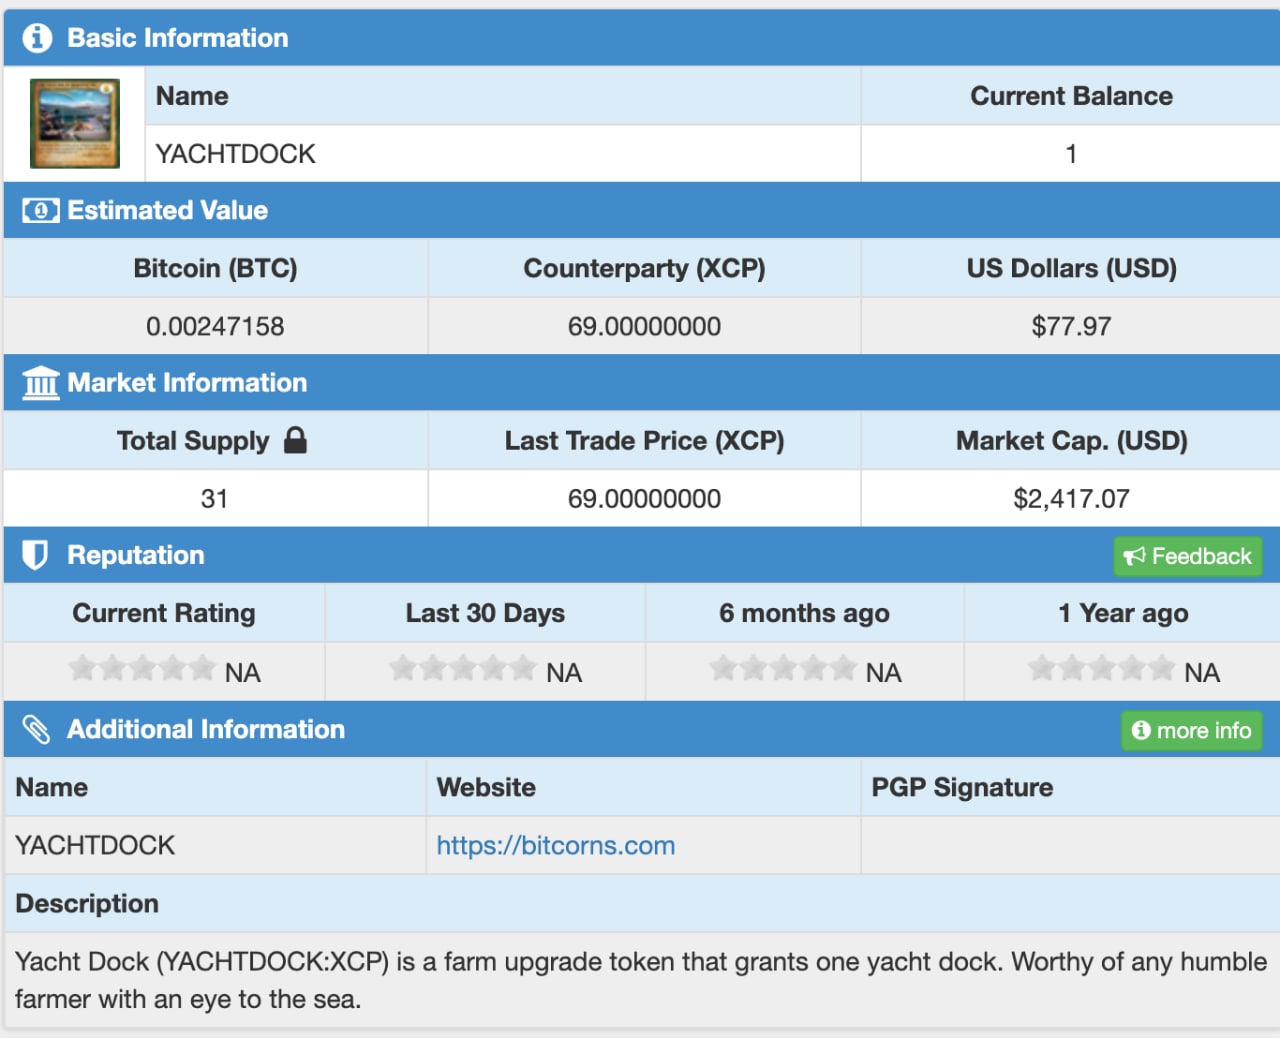The height and width of the screenshot is (1038, 1280).
Task: Click the Current Rating star row
Action: pos(142,668)
